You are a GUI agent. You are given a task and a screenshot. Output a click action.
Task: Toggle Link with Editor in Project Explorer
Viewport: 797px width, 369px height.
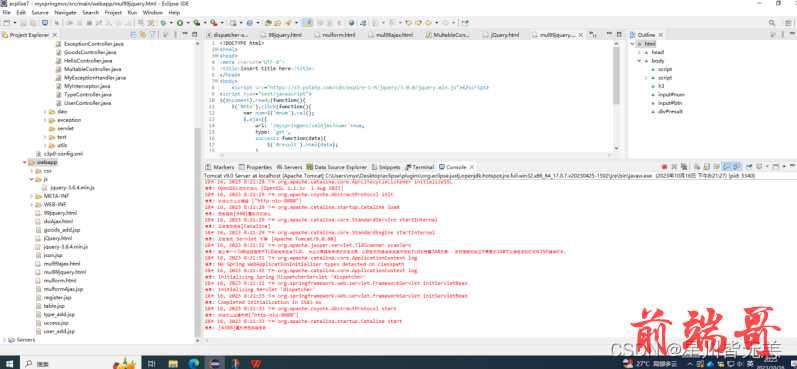(143, 35)
